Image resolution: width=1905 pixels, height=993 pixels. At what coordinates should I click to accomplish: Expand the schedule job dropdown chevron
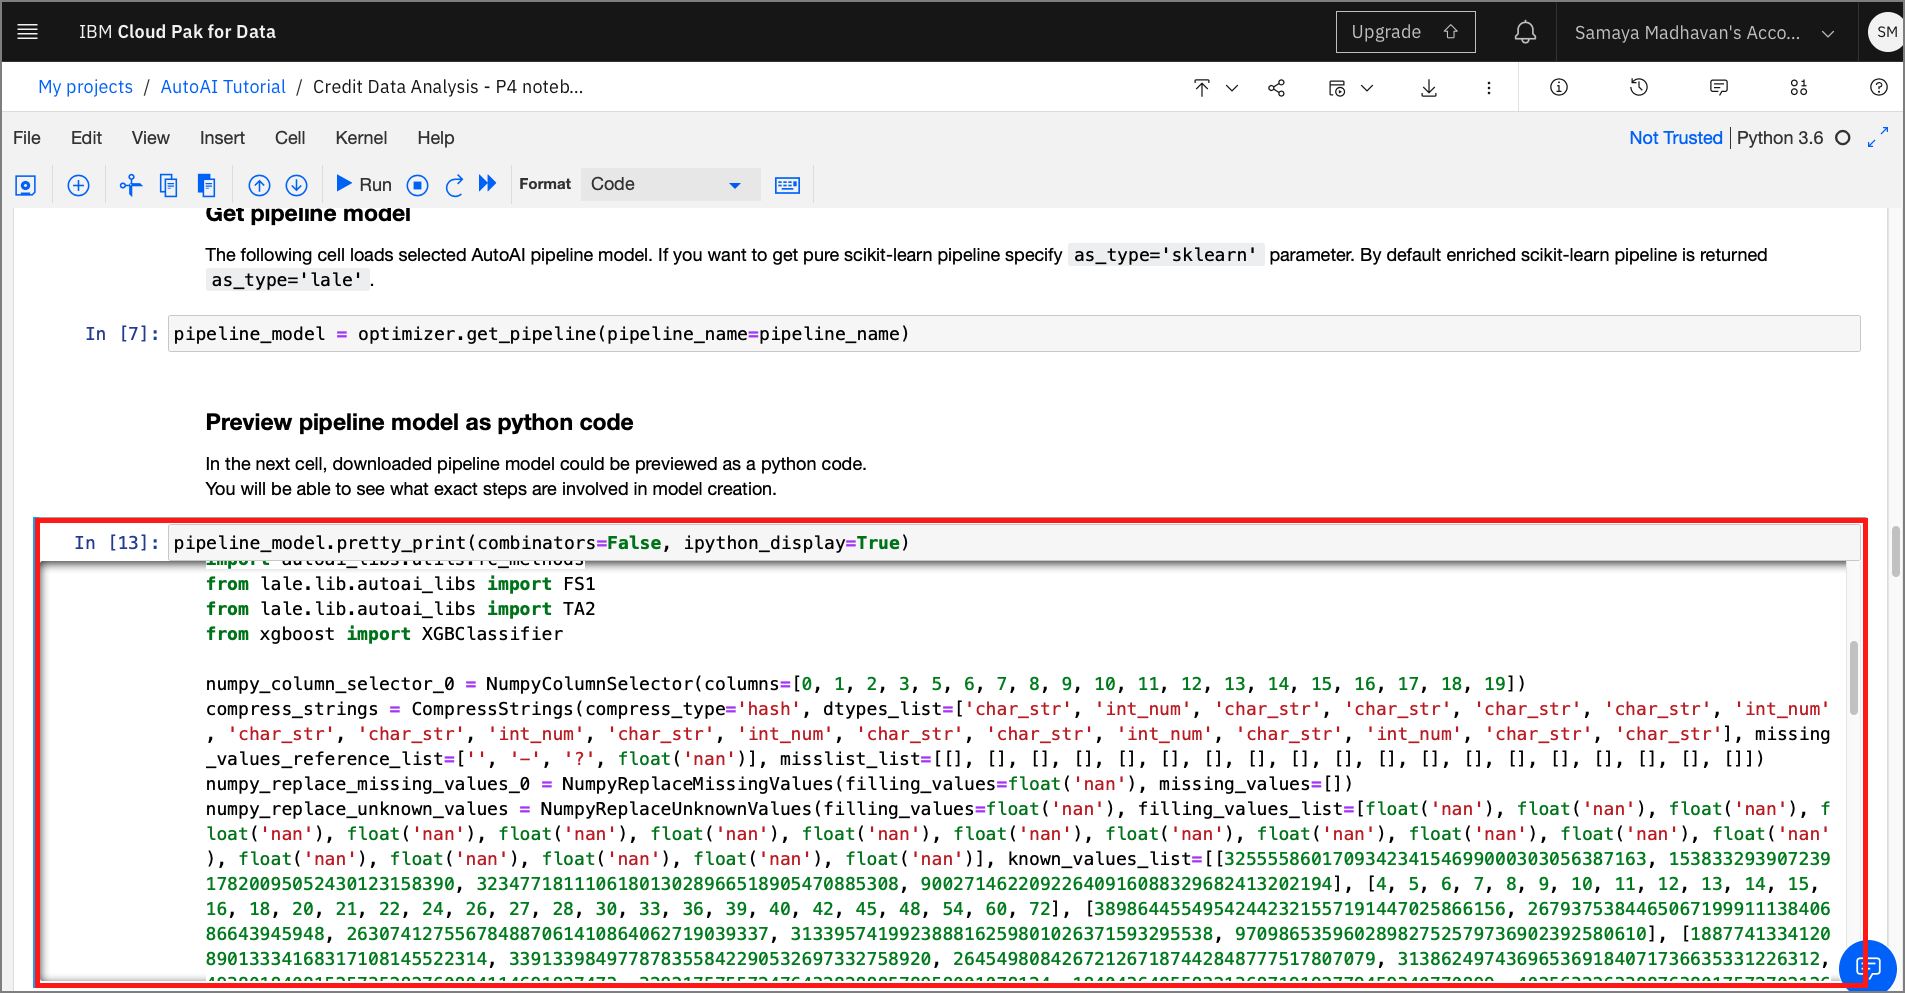click(1367, 88)
